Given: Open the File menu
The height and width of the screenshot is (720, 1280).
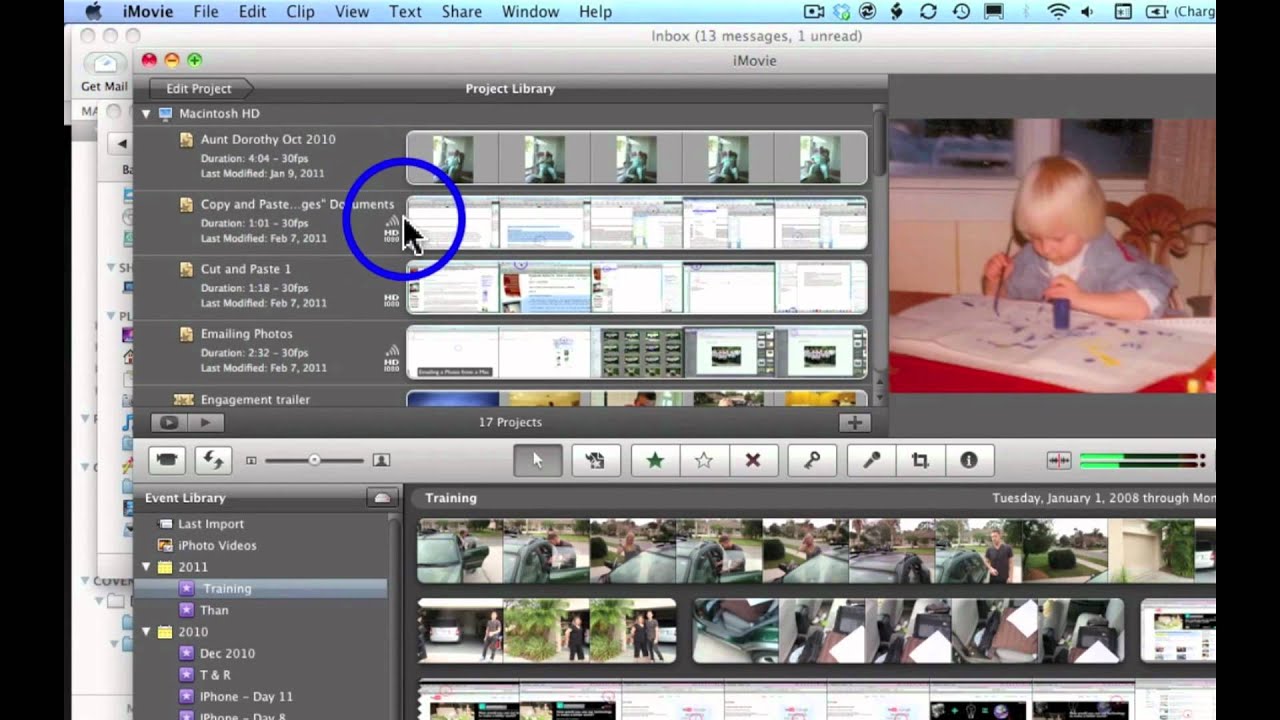Looking at the screenshot, I should pyautogui.click(x=206, y=12).
